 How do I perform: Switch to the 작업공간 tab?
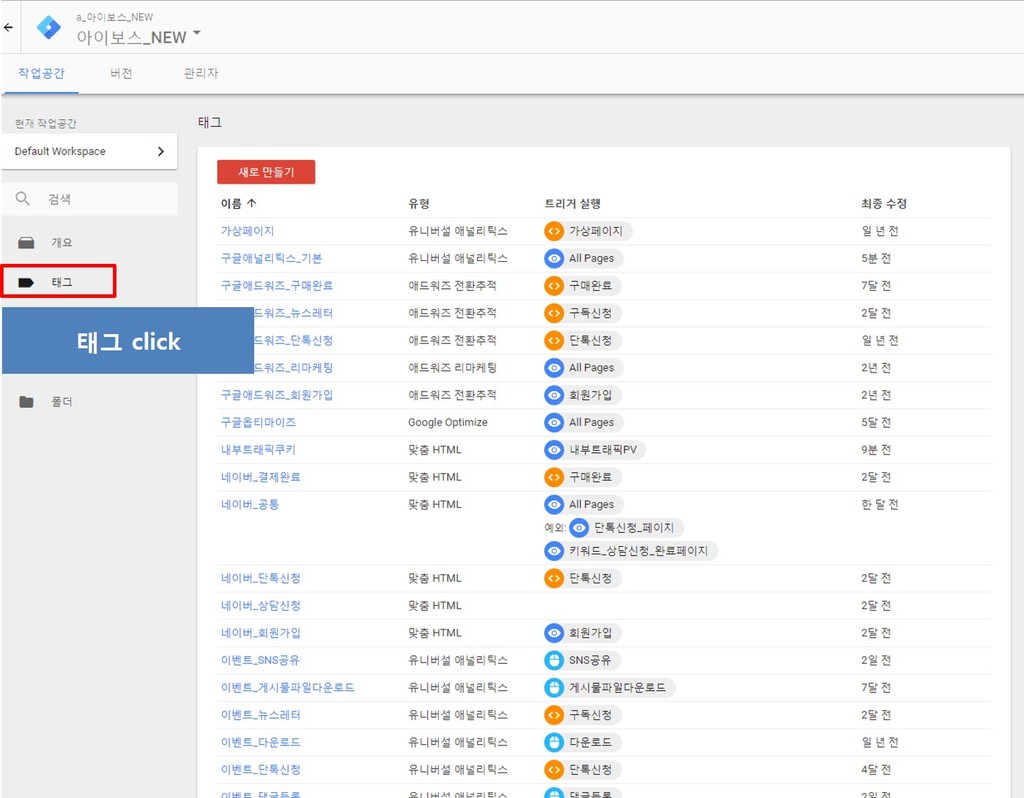click(x=41, y=73)
